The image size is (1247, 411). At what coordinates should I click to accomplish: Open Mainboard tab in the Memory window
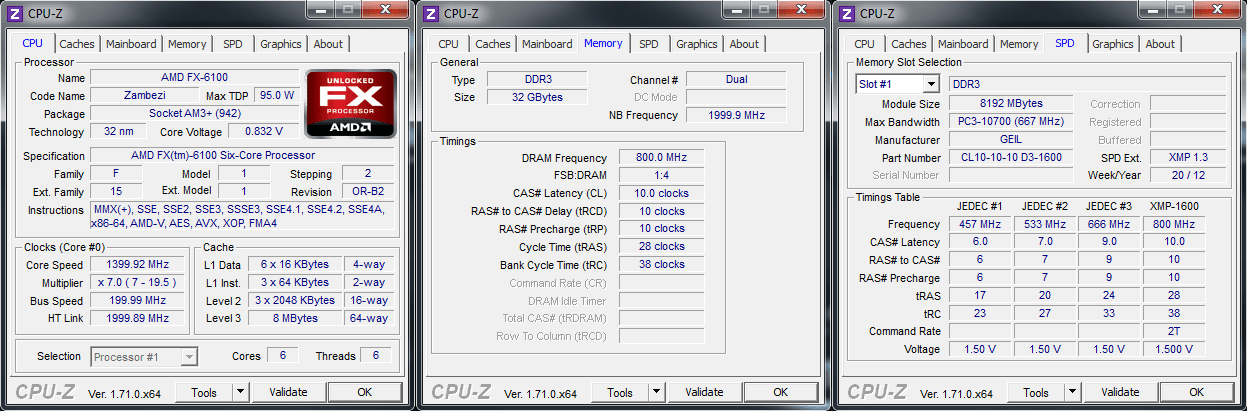point(547,44)
